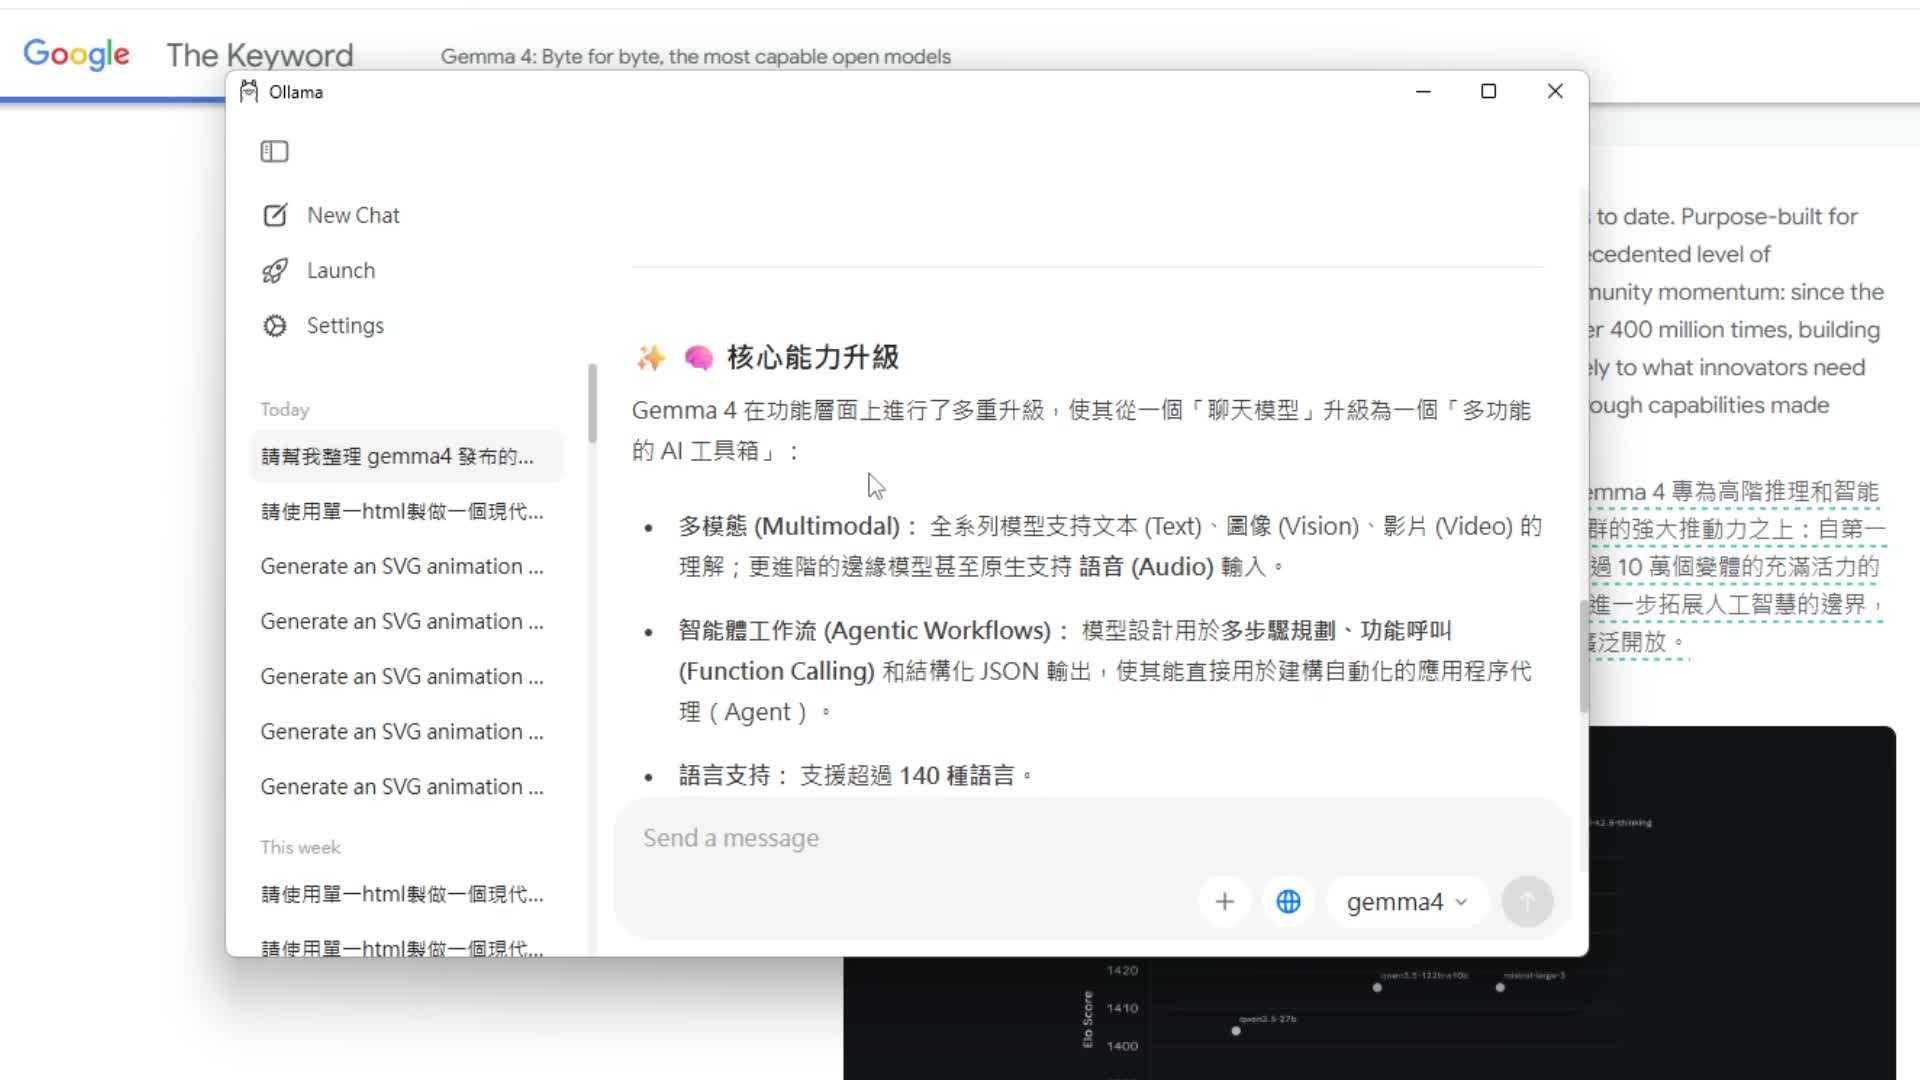Maximize the Ollama window
Viewport: 1920px width, 1080px height.
click(1488, 91)
